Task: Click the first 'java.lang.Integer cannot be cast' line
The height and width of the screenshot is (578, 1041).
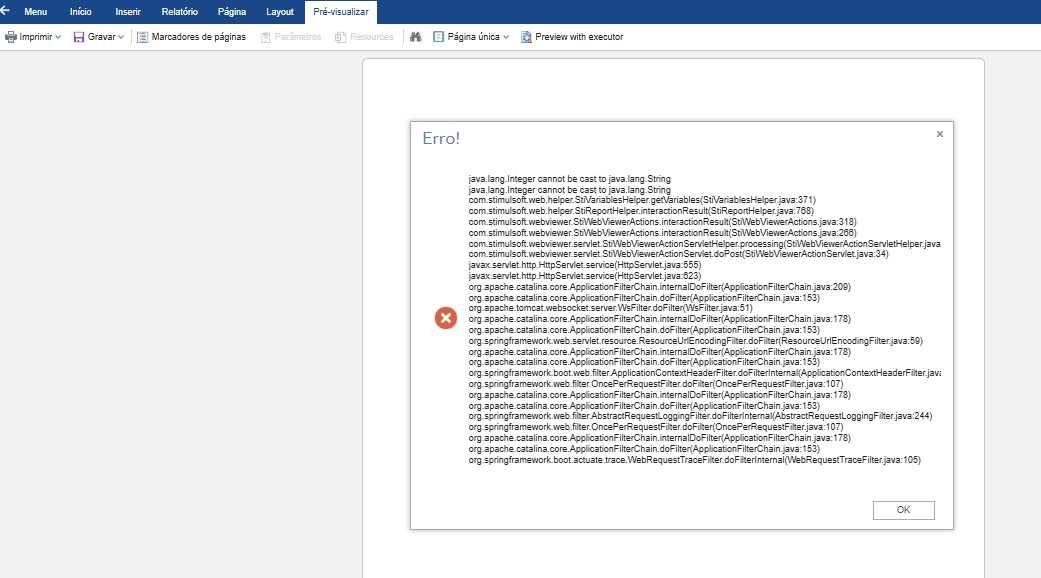Action: (x=570, y=179)
